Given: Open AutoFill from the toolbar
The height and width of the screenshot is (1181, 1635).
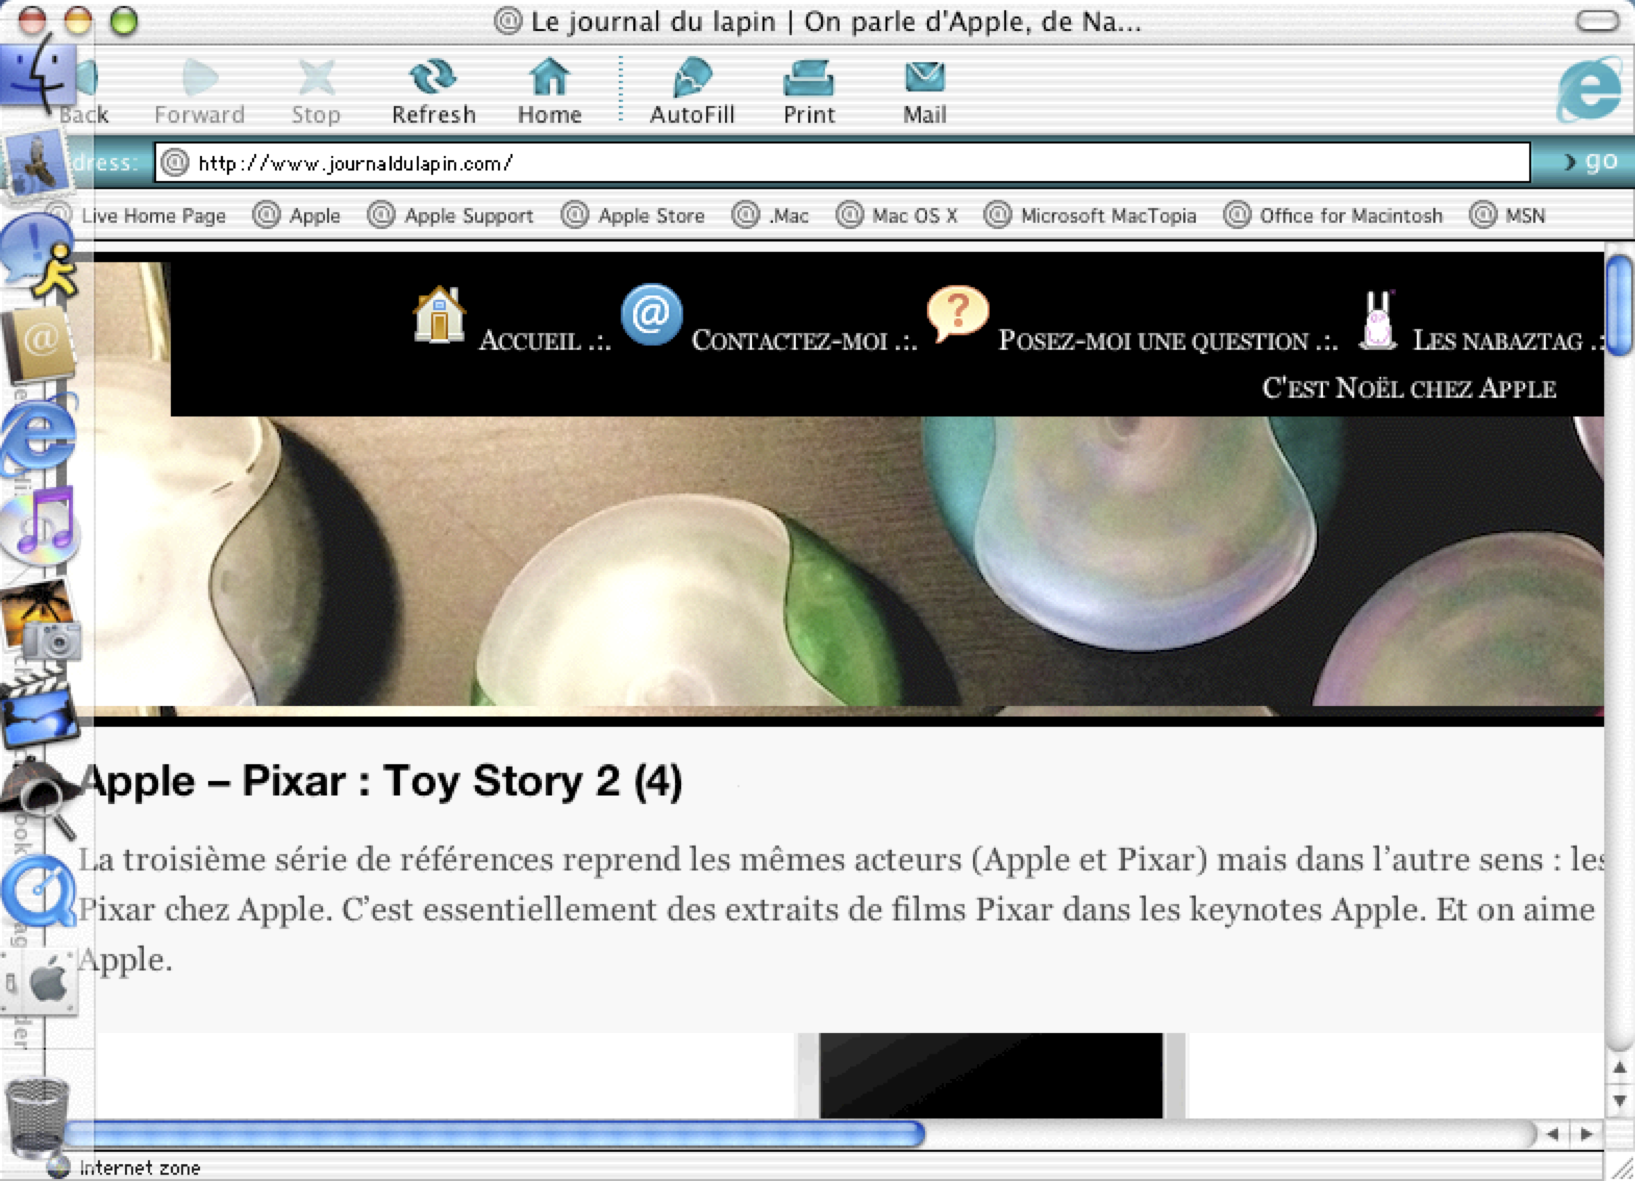Looking at the screenshot, I should pos(691,90).
